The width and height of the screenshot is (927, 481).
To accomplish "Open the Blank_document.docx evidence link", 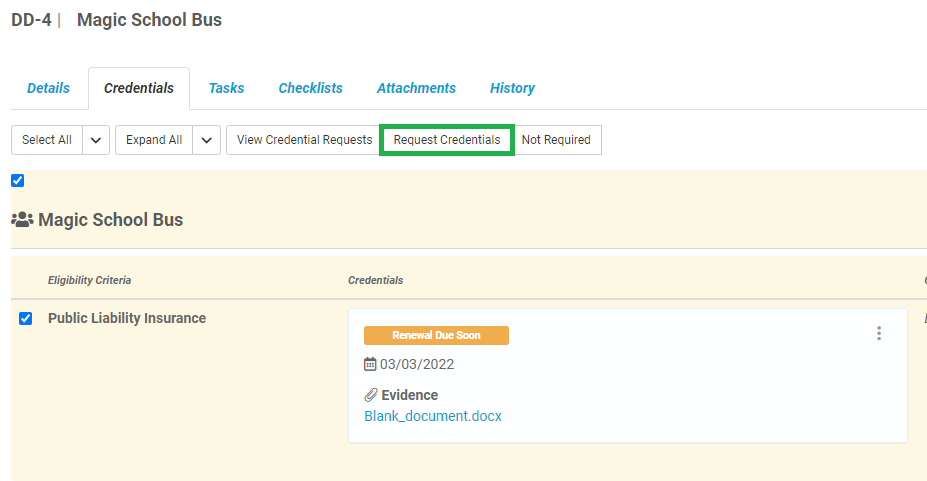I will point(433,416).
